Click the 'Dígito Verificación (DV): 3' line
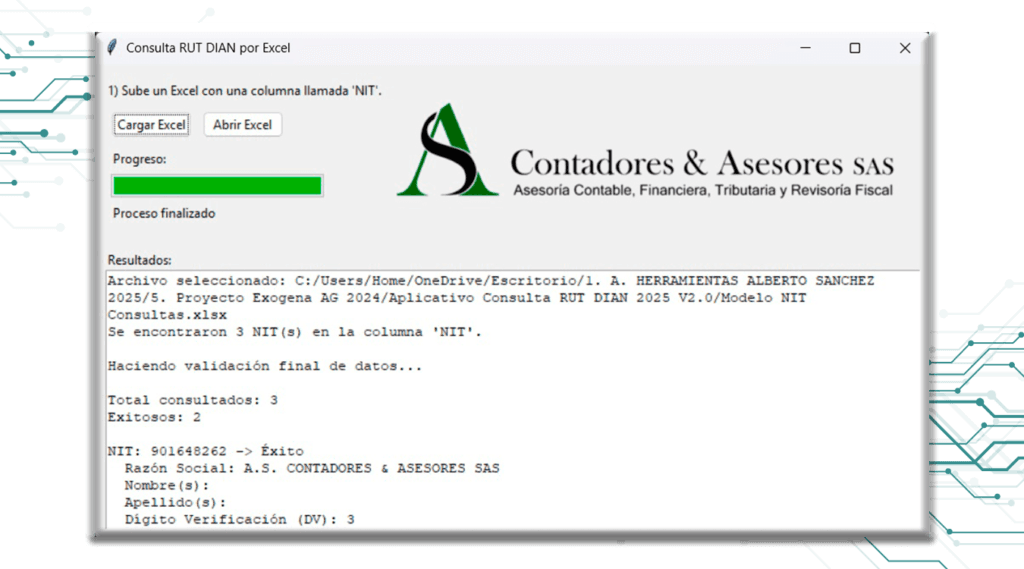 [239, 519]
